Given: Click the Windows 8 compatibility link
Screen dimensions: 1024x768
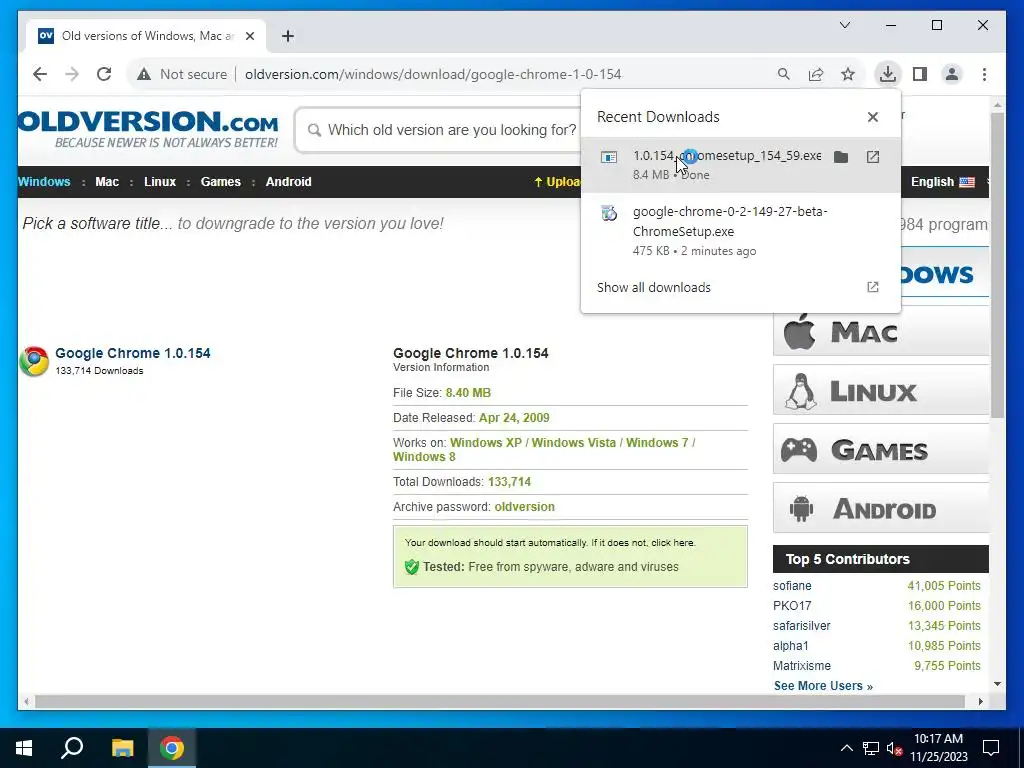Looking at the screenshot, I should pyautogui.click(x=424, y=457).
